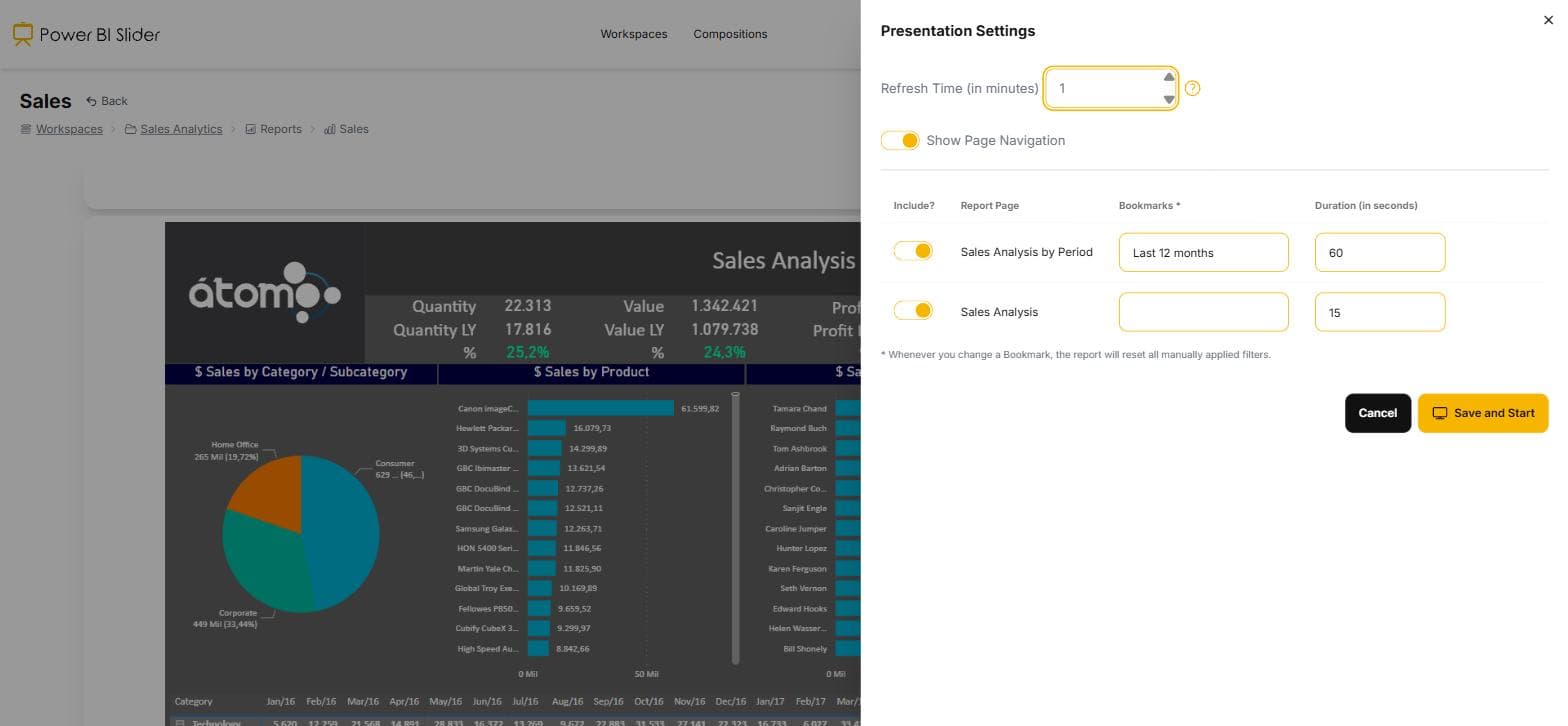Toggle the Show Page Navigation switch

pos(900,140)
